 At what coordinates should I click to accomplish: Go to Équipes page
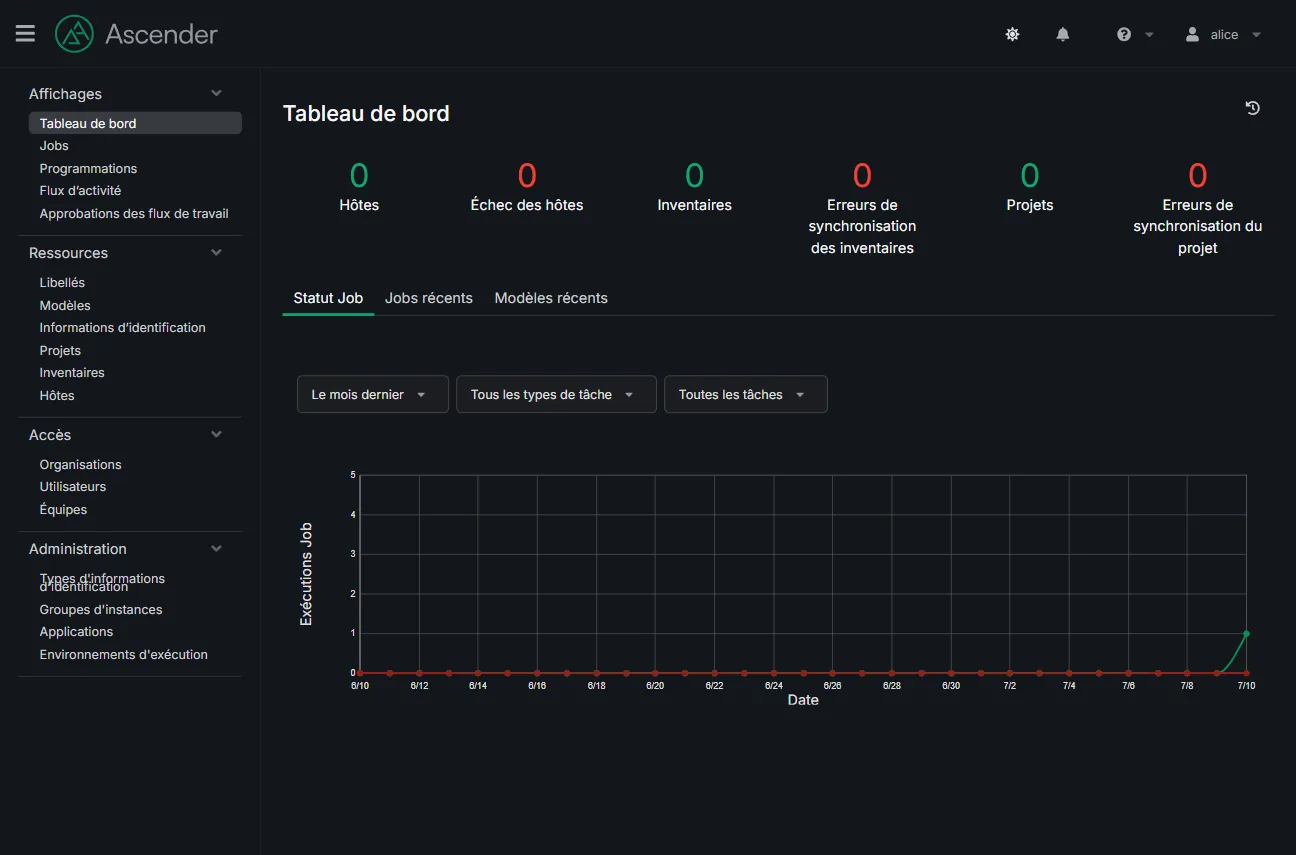tap(63, 509)
